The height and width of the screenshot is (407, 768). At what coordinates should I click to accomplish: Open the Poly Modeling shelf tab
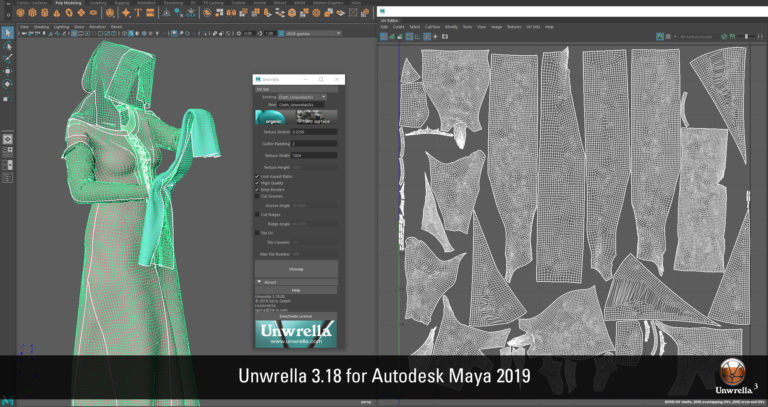68,2
